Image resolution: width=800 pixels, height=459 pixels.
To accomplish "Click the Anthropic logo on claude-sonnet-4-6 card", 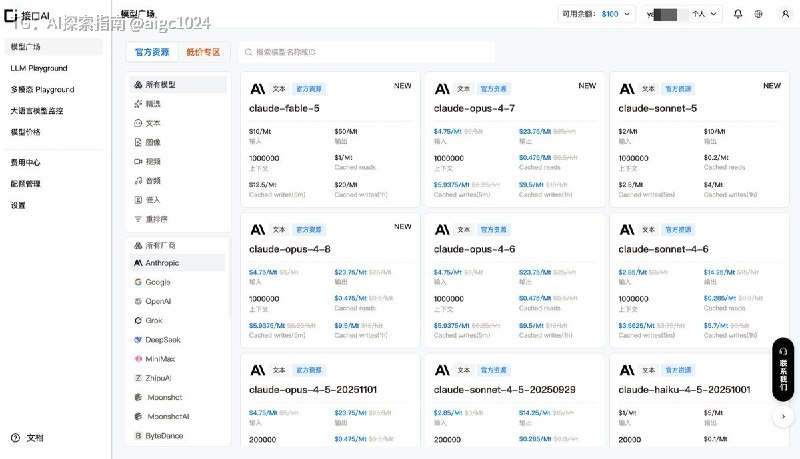I will (x=627, y=230).
